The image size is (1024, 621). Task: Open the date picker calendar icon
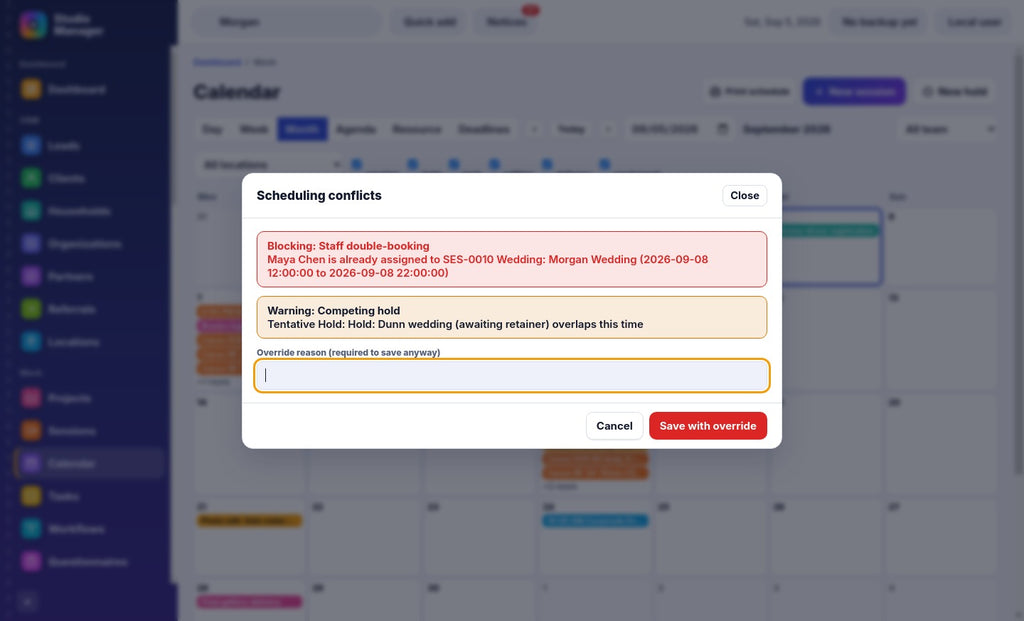(x=722, y=129)
